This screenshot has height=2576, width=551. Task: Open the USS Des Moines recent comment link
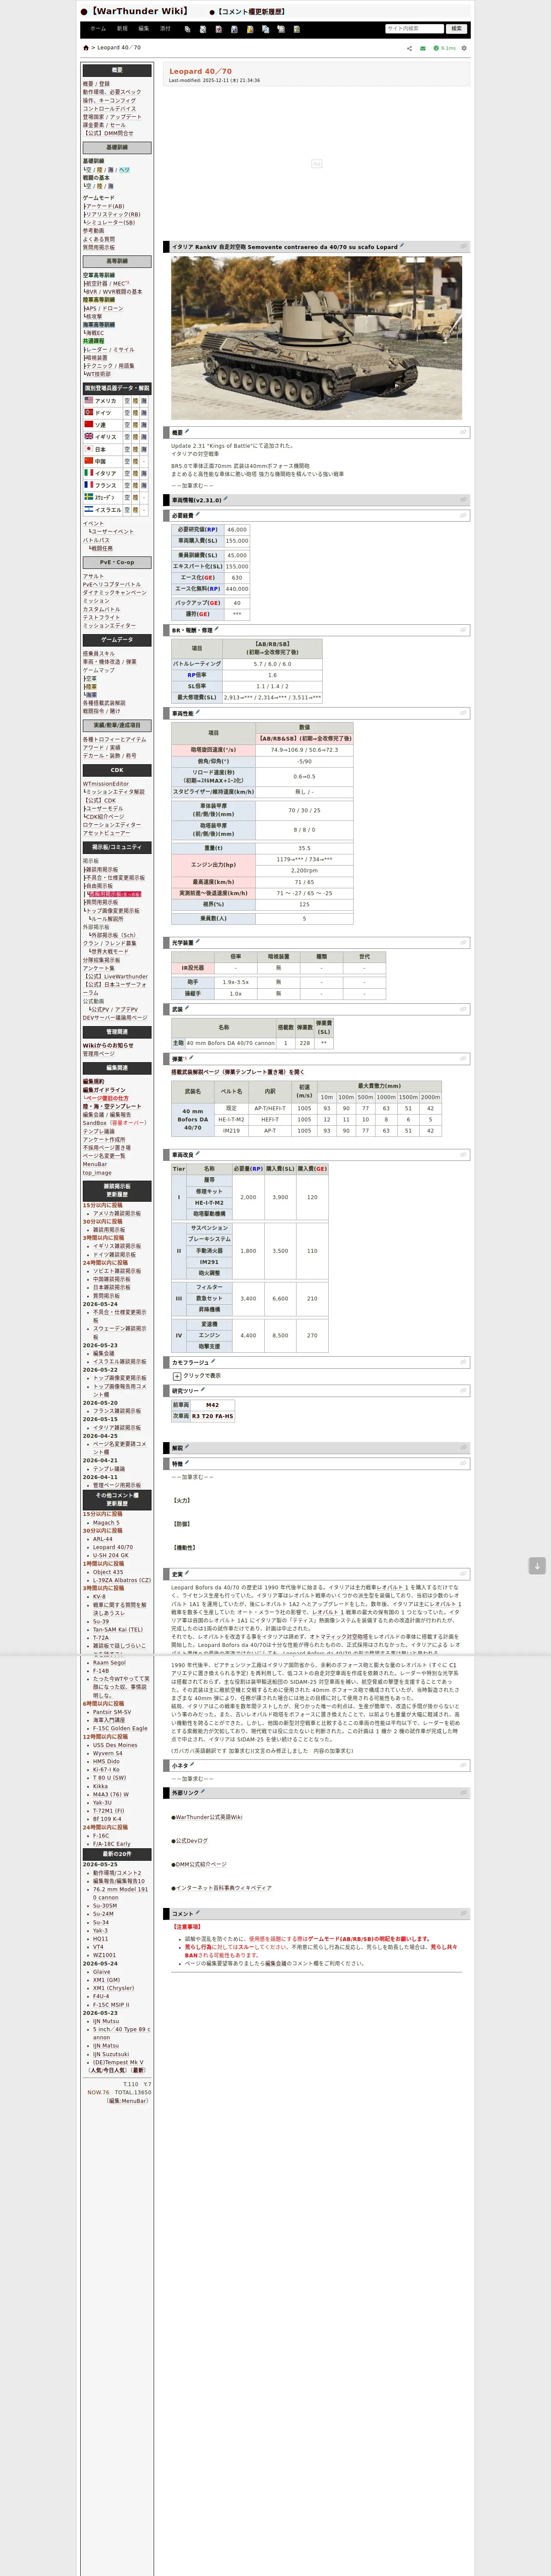[115, 1745]
